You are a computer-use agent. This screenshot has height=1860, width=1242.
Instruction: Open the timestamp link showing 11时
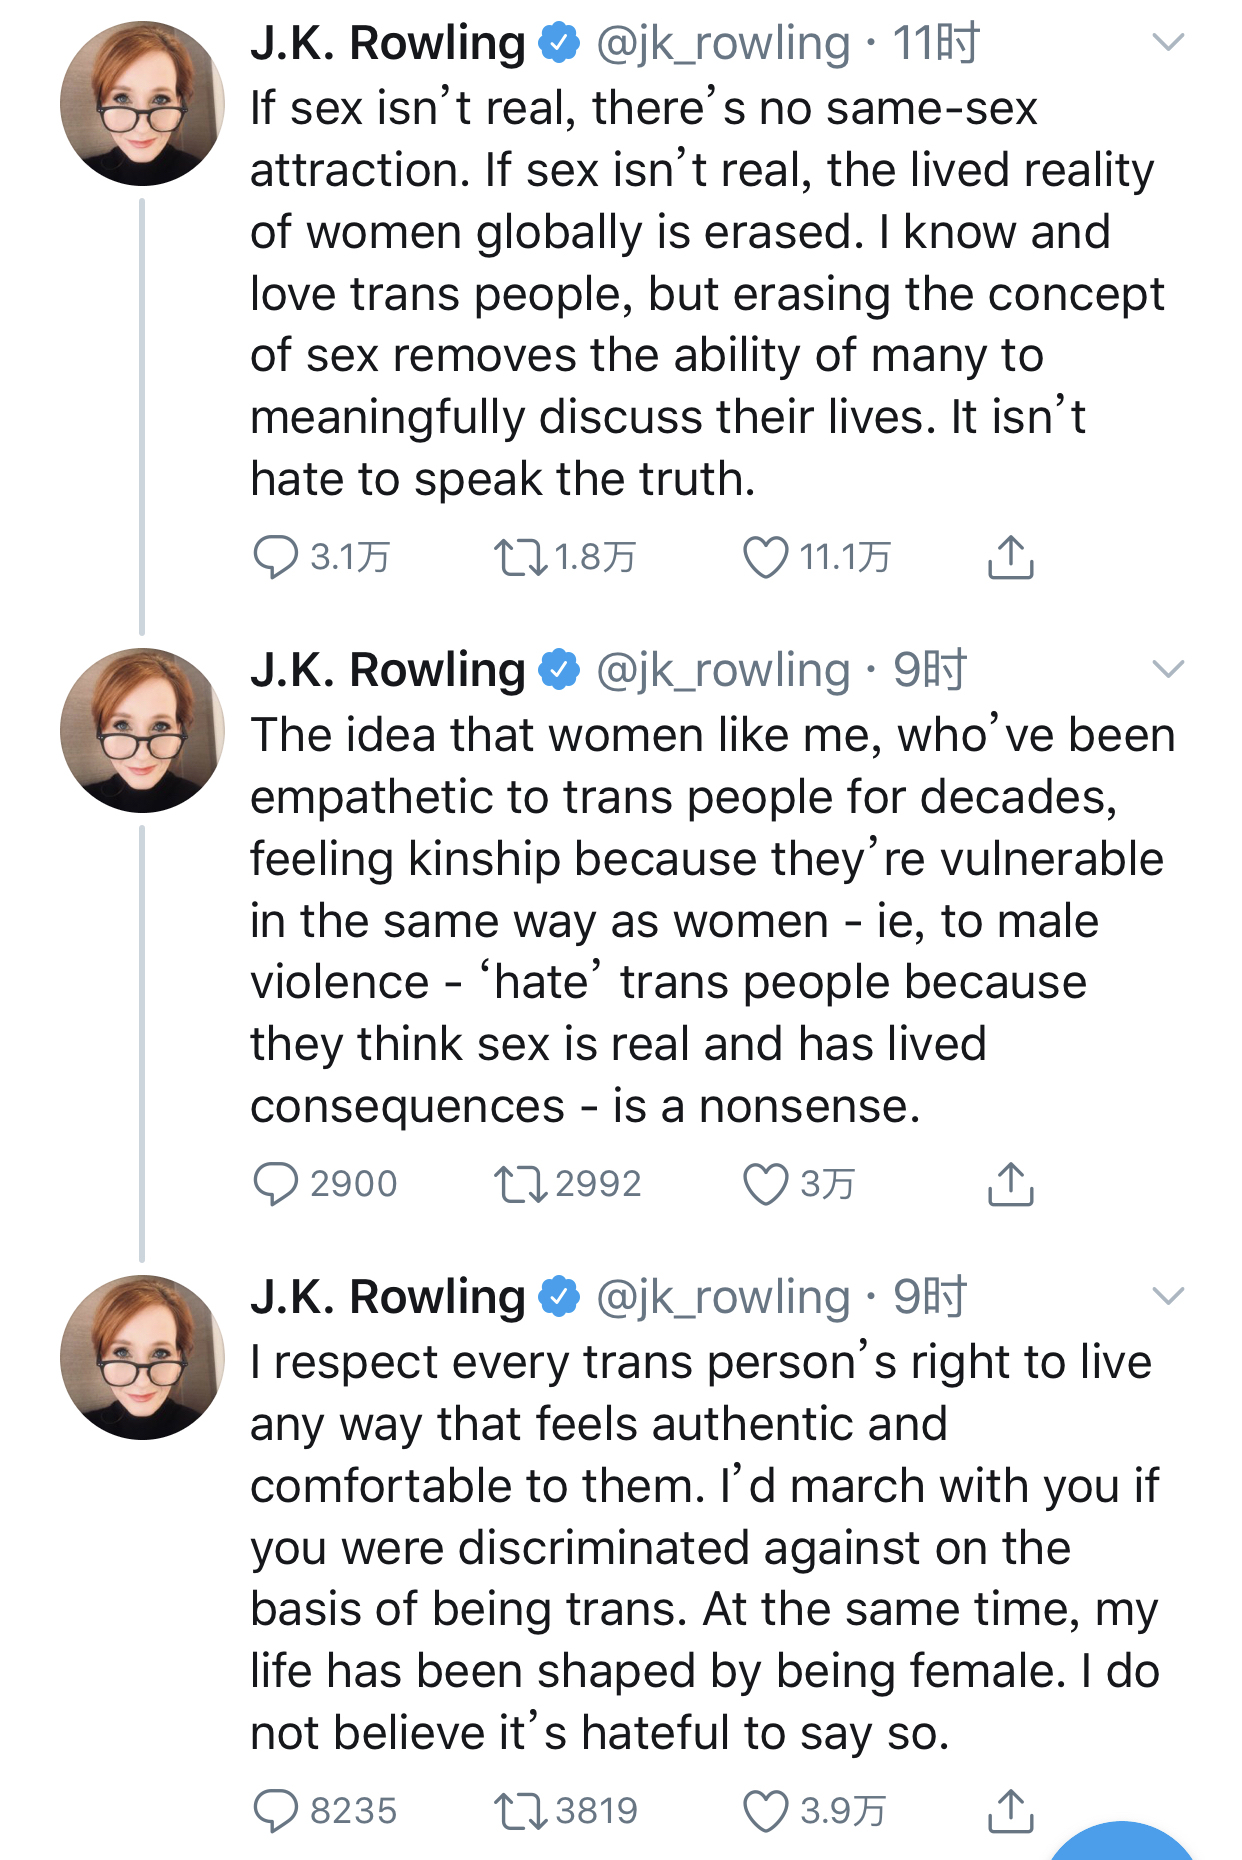(934, 41)
